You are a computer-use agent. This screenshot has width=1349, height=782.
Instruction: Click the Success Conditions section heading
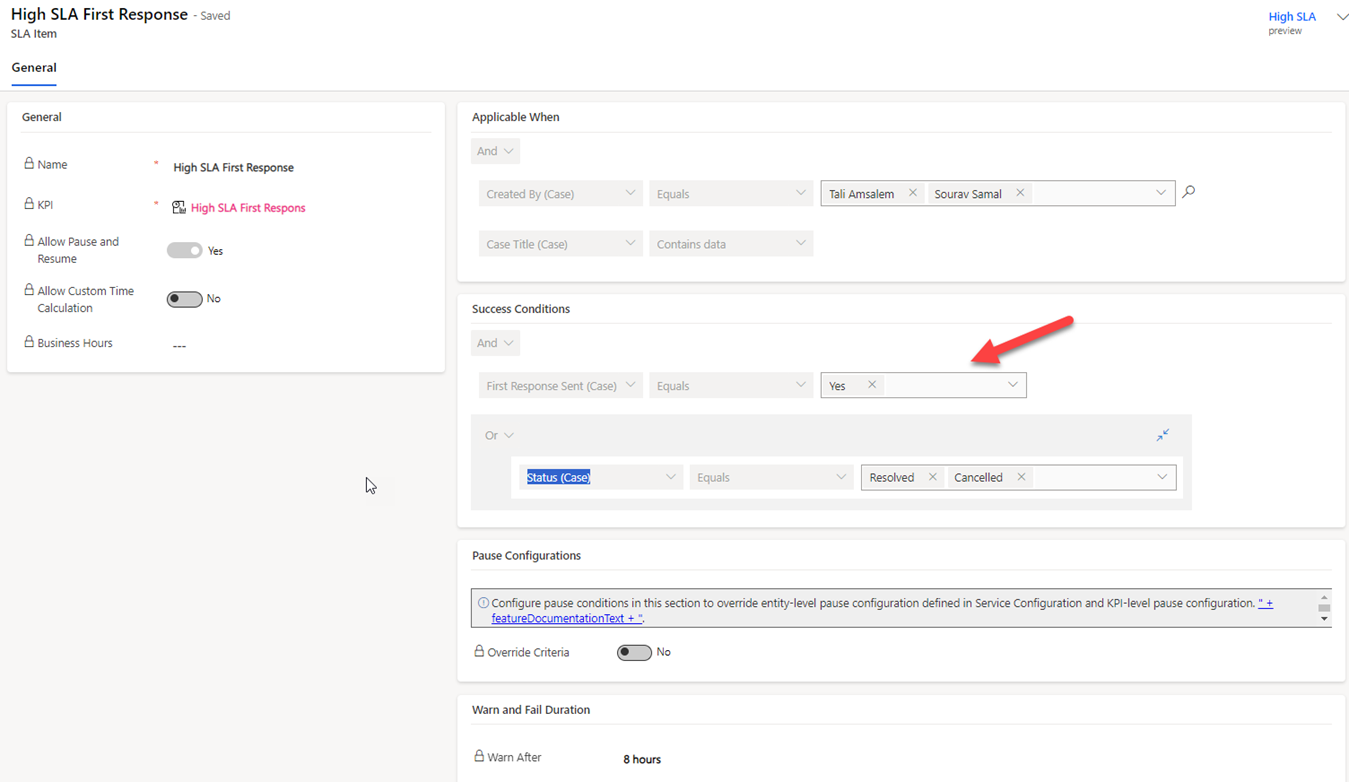[x=521, y=309]
